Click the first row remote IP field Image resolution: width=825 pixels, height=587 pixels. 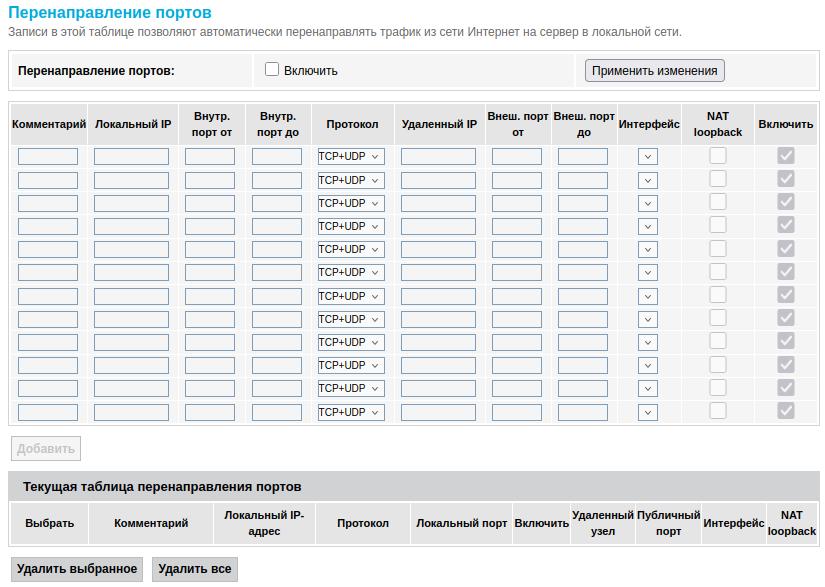pos(438,156)
